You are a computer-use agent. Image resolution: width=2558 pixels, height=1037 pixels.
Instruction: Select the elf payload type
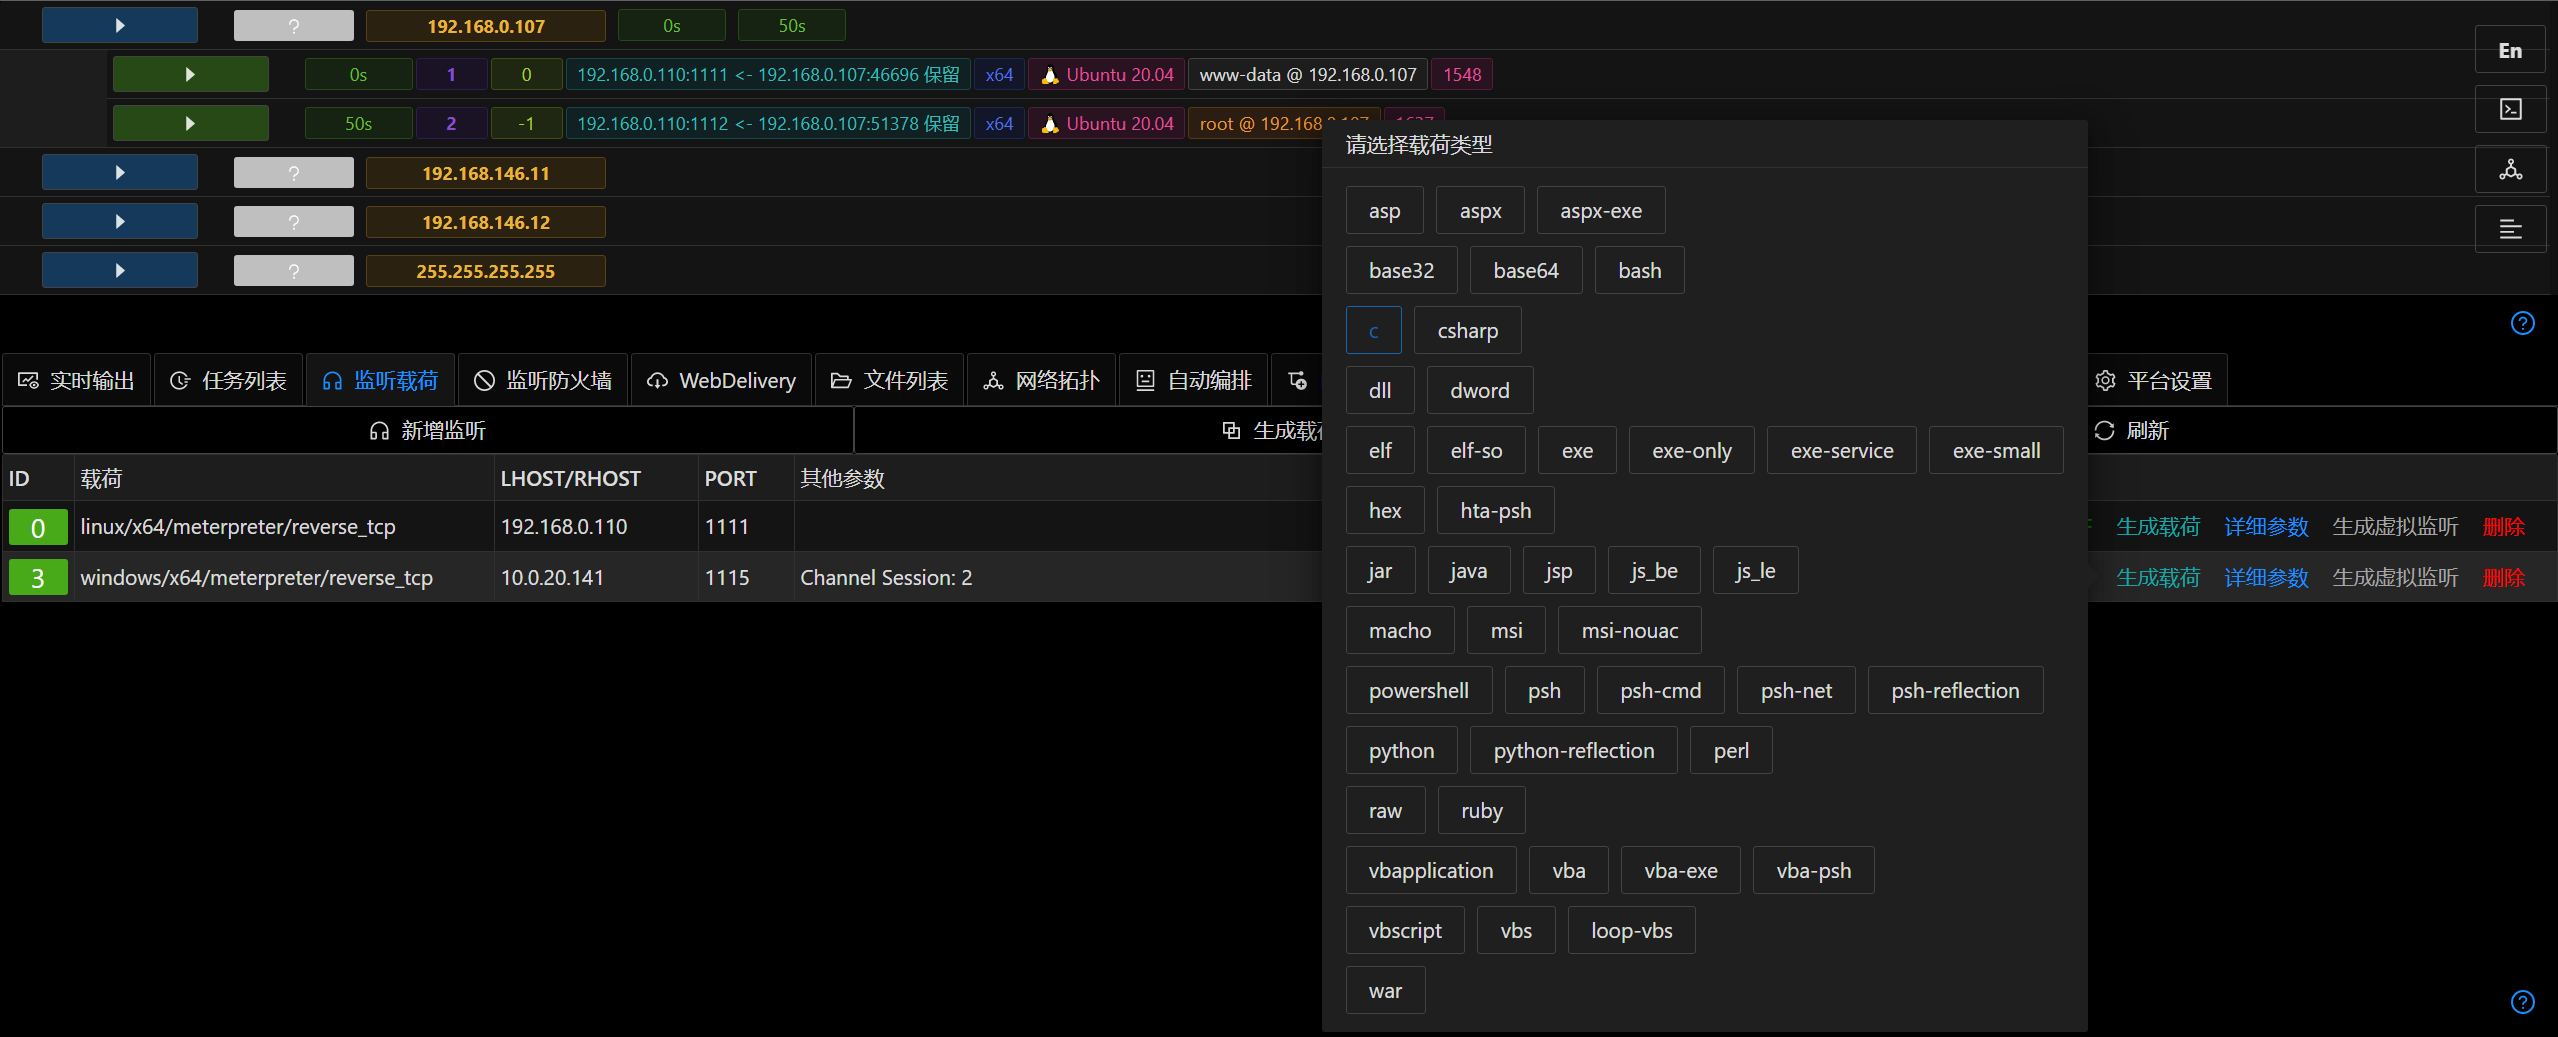tap(1380, 450)
